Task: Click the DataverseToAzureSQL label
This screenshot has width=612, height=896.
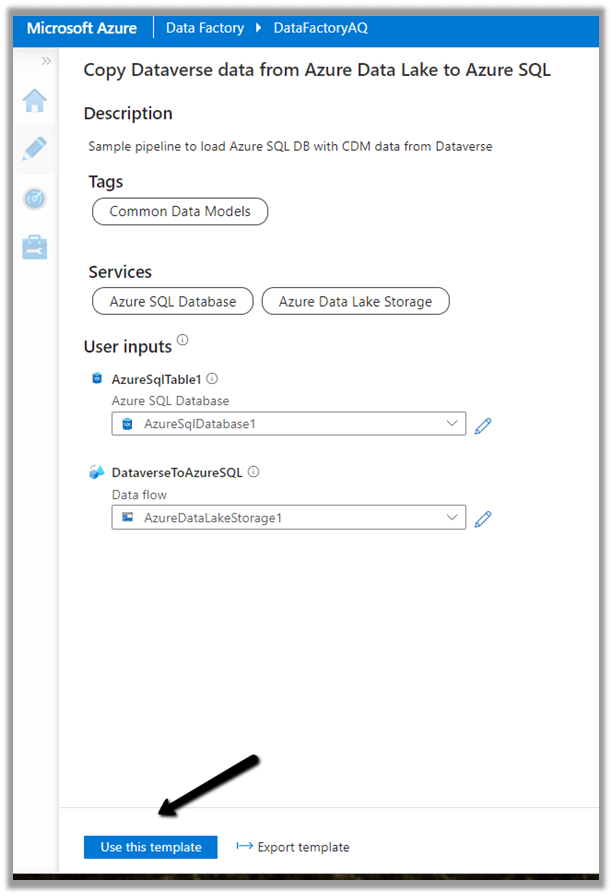Action: click(x=177, y=473)
